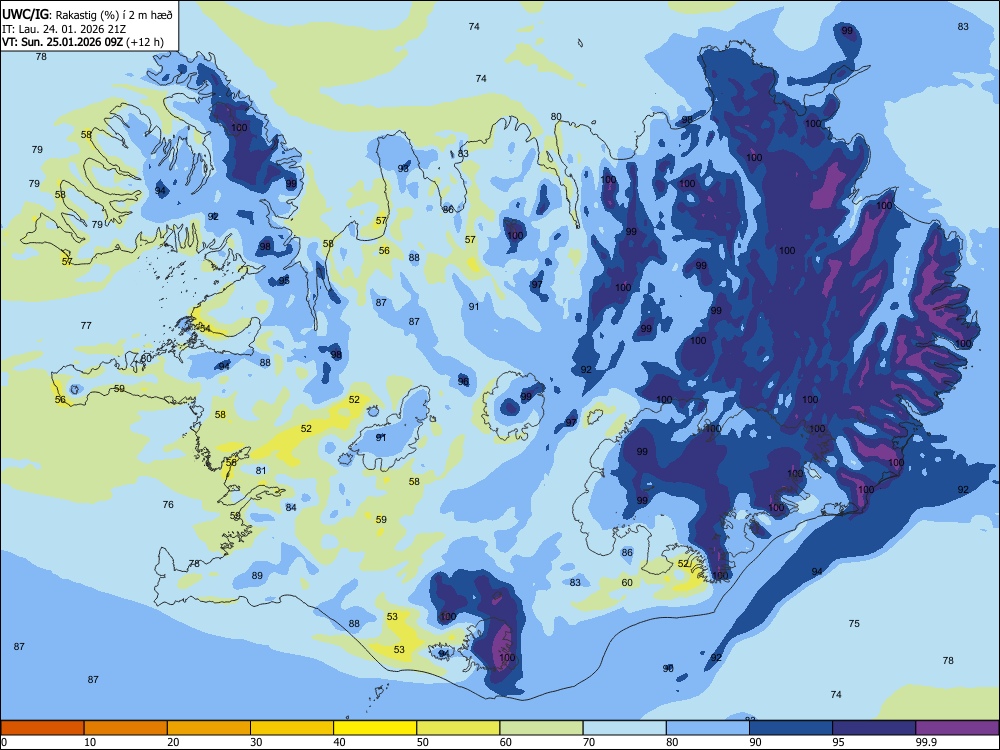Screen dimensions: 1000x750
Task: Click the humidity value 77 on the map
Action: point(86,325)
